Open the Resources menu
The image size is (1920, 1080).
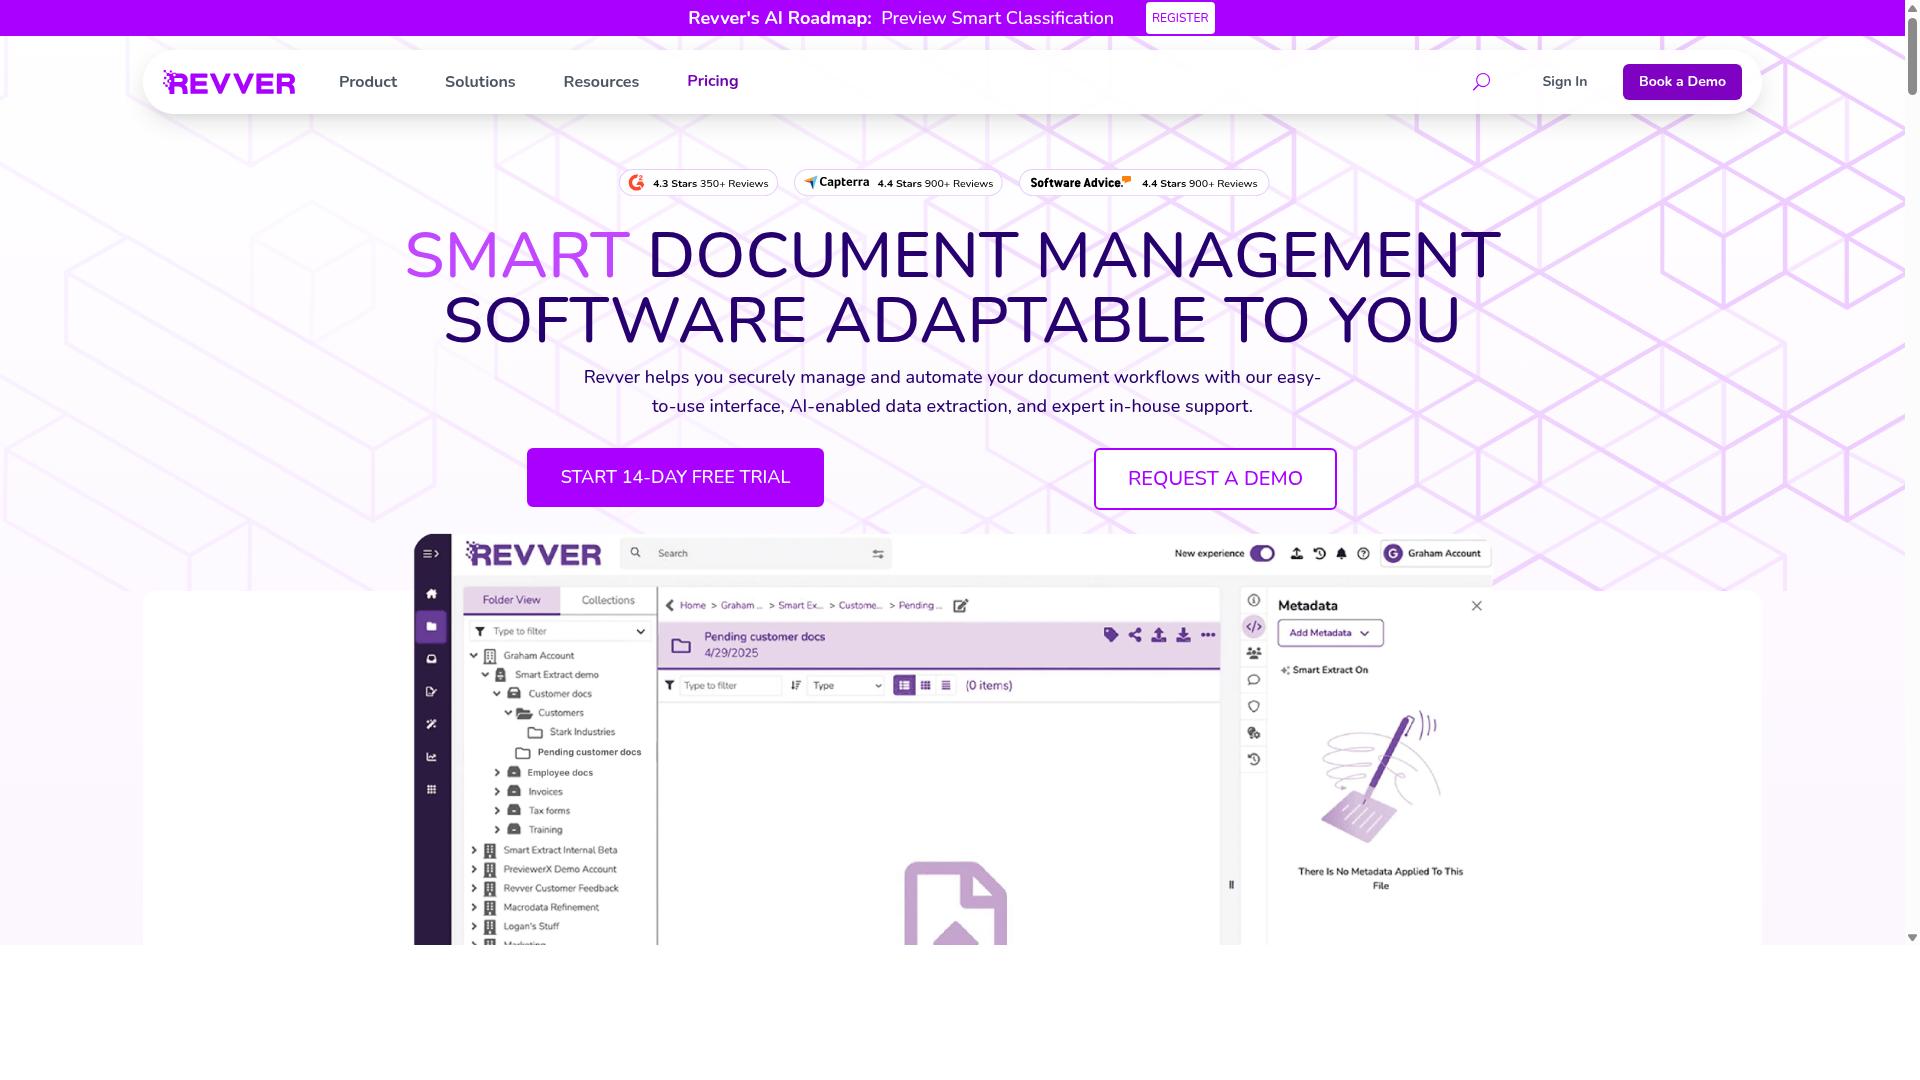pos(601,82)
